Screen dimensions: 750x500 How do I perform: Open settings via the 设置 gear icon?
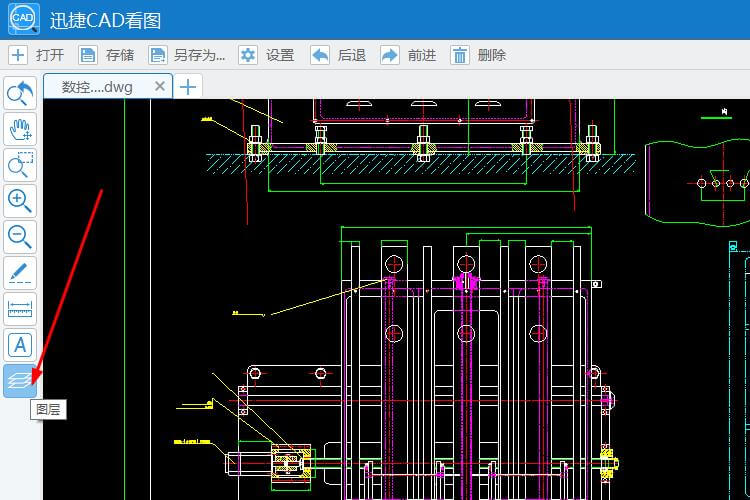248,55
